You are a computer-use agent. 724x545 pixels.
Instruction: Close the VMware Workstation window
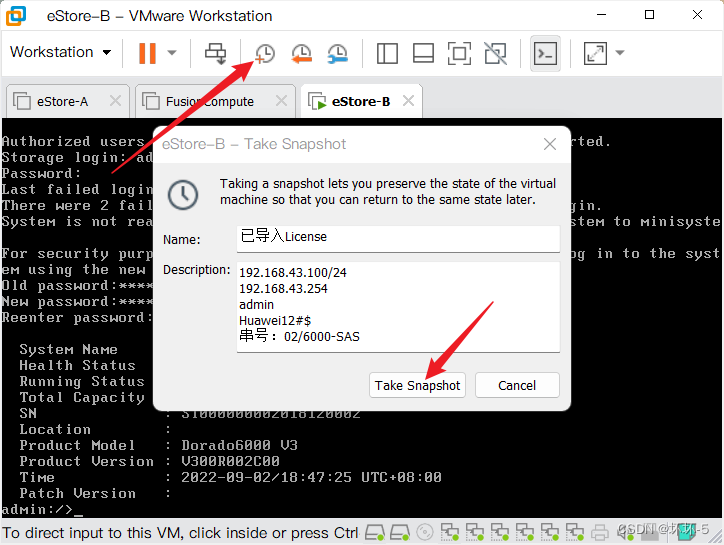tap(697, 15)
